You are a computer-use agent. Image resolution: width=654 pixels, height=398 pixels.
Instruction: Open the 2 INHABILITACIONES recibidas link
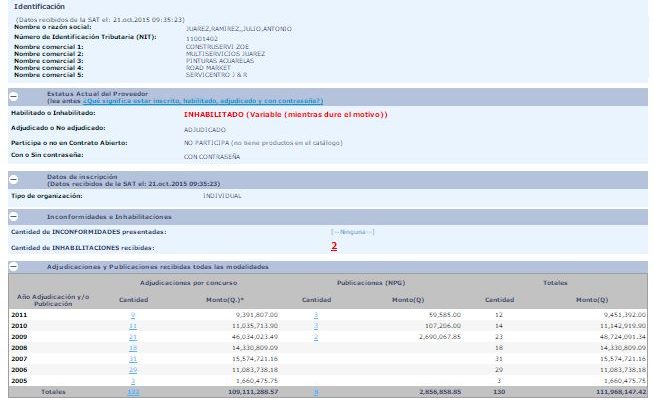(x=334, y=246)
